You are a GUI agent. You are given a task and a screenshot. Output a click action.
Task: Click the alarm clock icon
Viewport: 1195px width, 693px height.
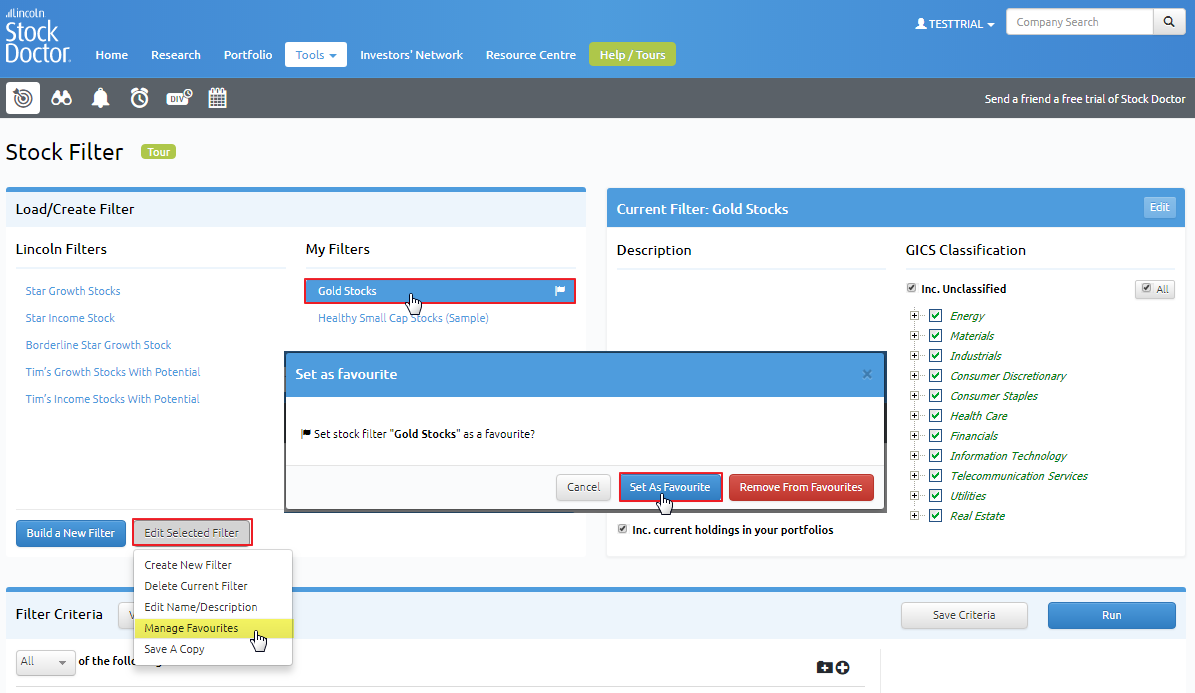coord(139,98)
